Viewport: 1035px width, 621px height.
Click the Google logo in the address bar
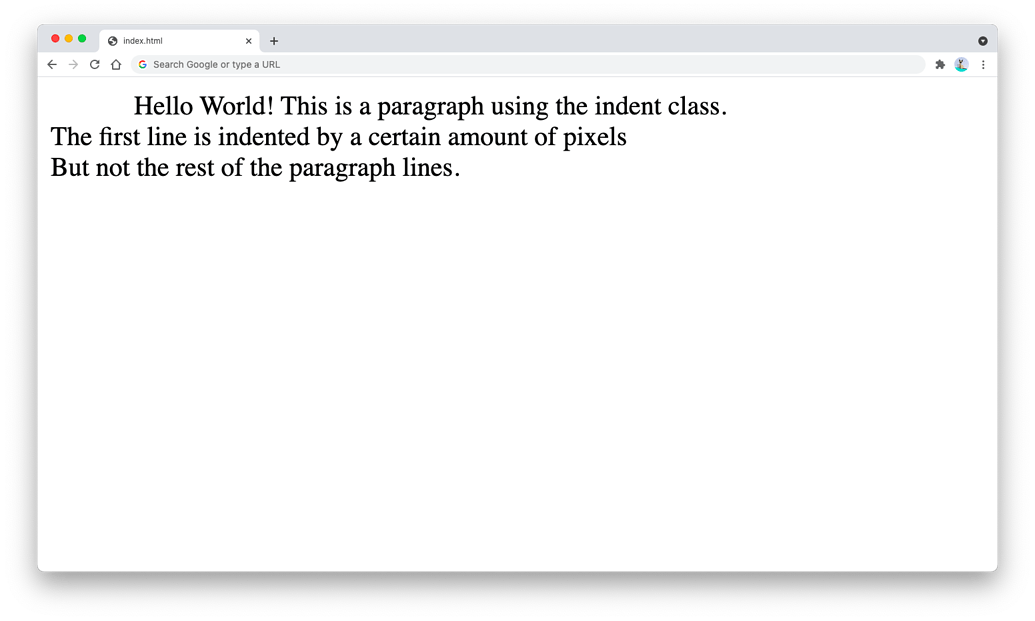pos(141,64)
